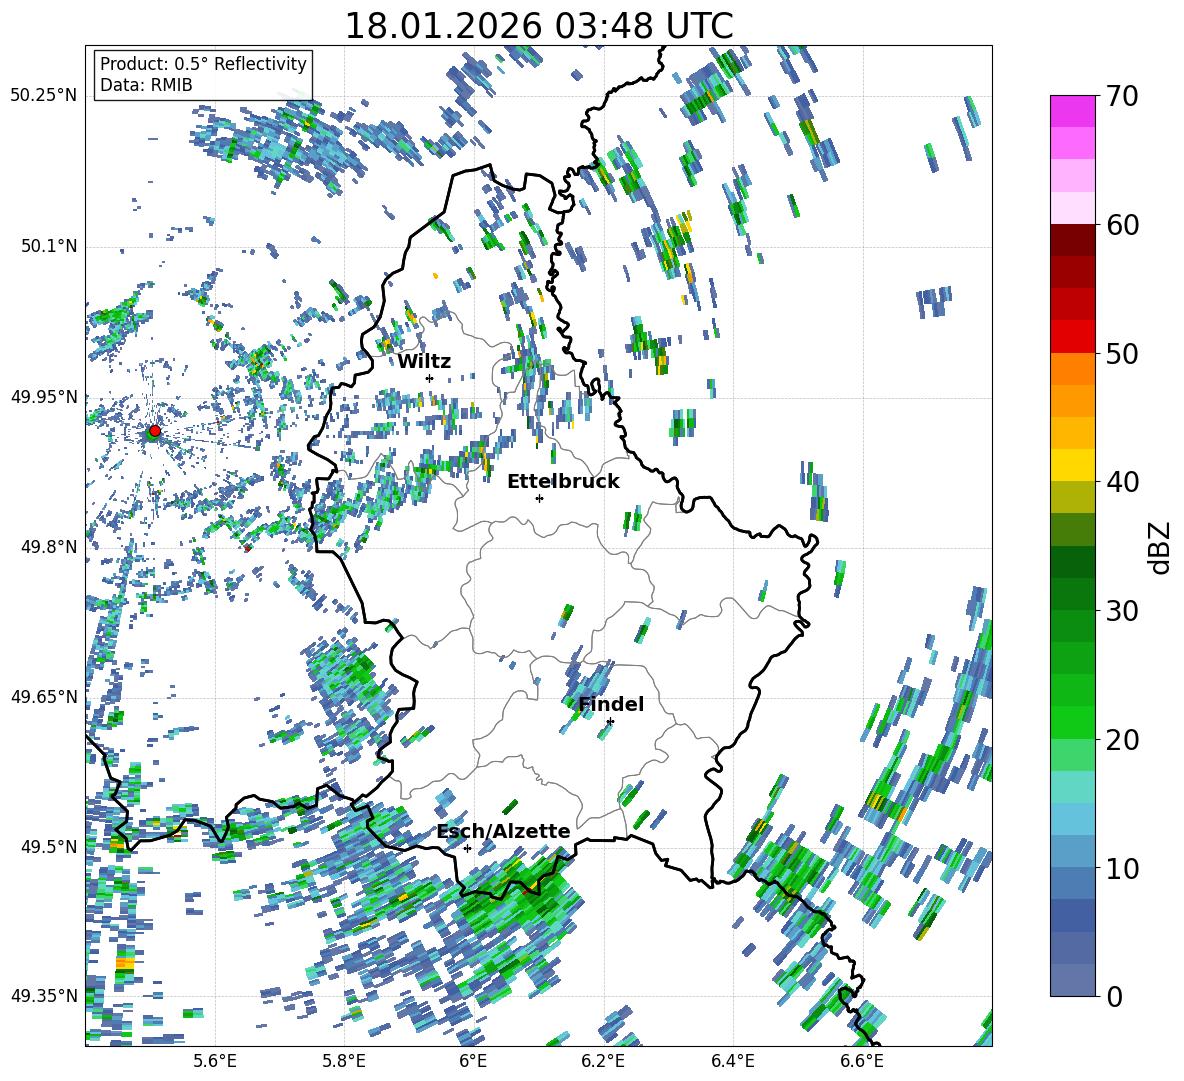
Task: Click the bright red colorbar segment near 50
Action: (1073, 337)
